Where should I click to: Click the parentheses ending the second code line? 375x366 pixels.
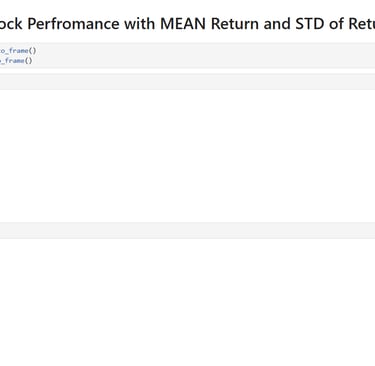click(x=29, y=61)
